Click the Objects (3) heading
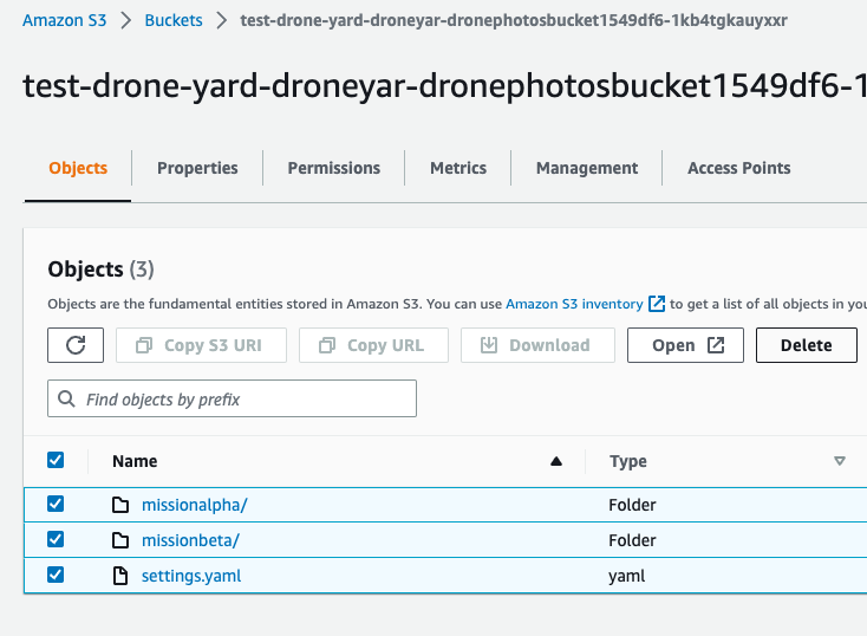This screenshot has height=637, width=868. click(x=101, y=269)
